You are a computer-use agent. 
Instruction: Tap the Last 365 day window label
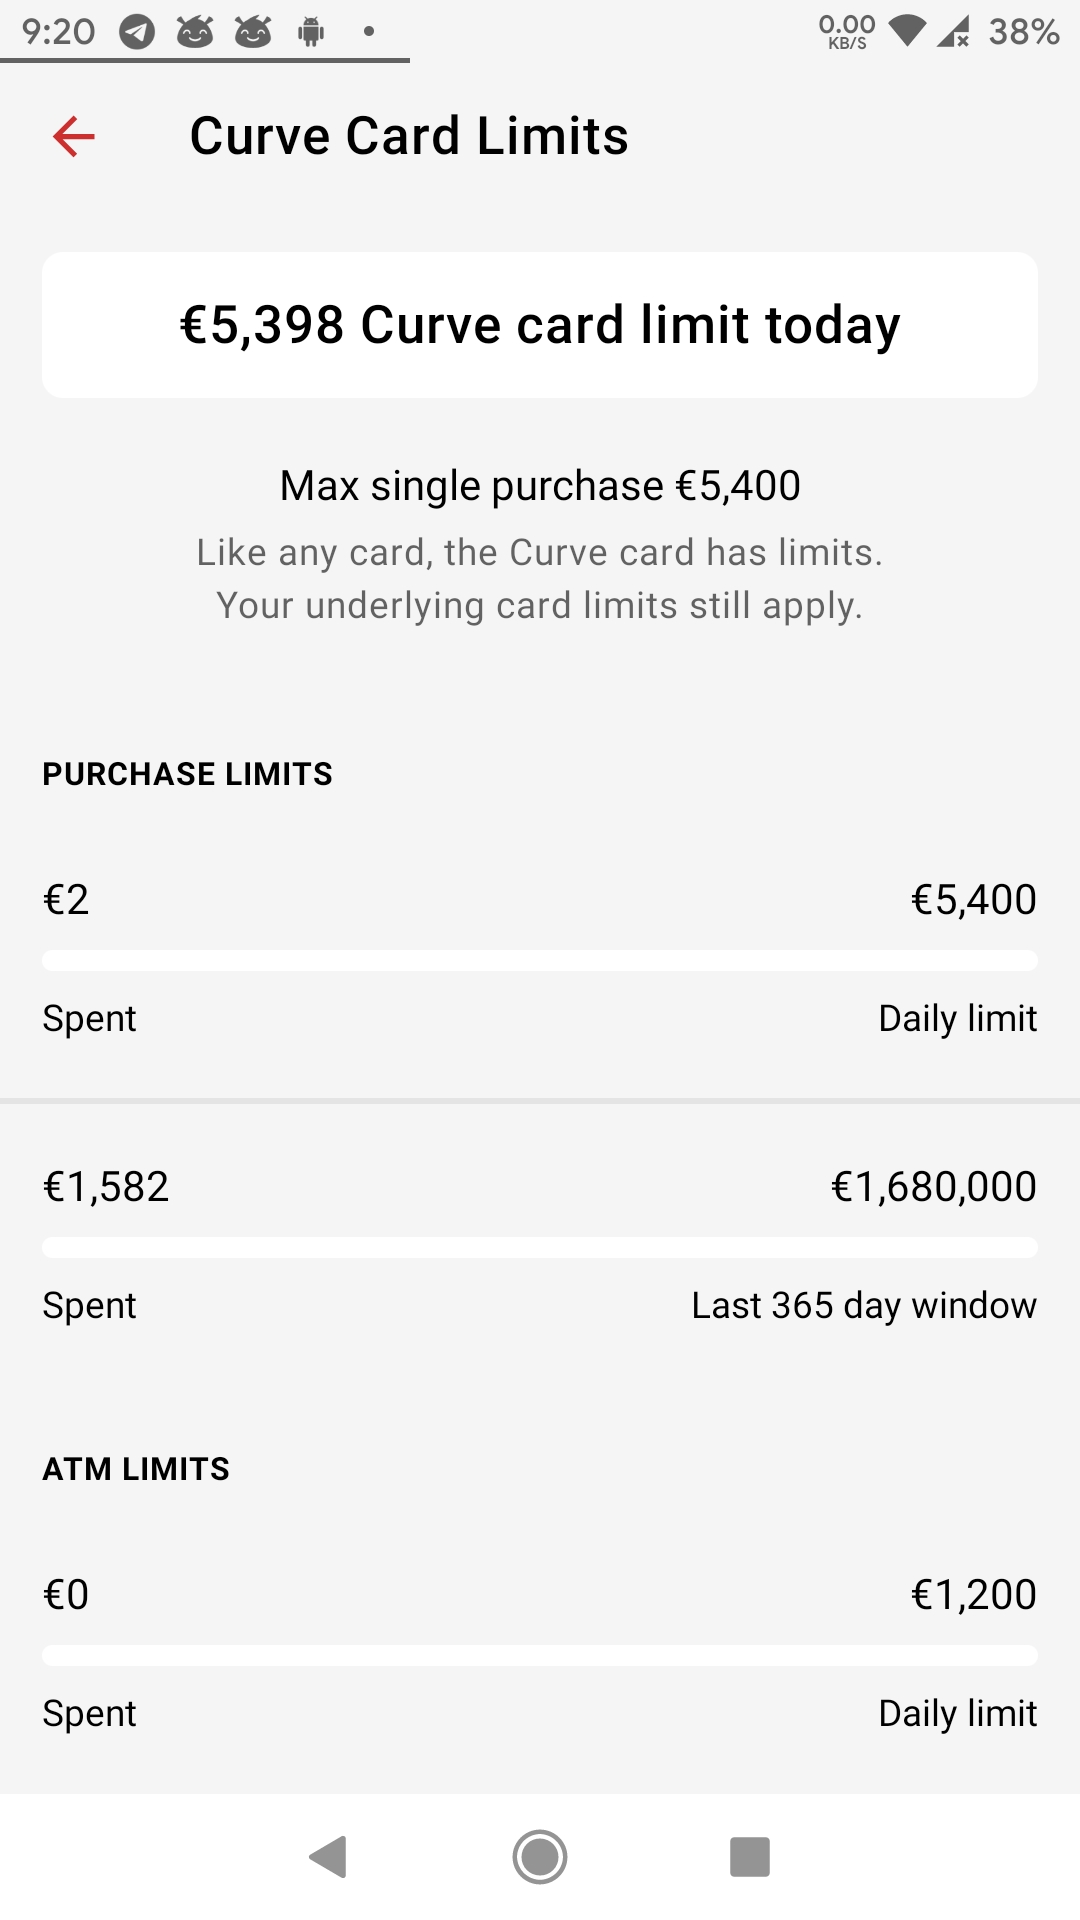pos(864,1306)
